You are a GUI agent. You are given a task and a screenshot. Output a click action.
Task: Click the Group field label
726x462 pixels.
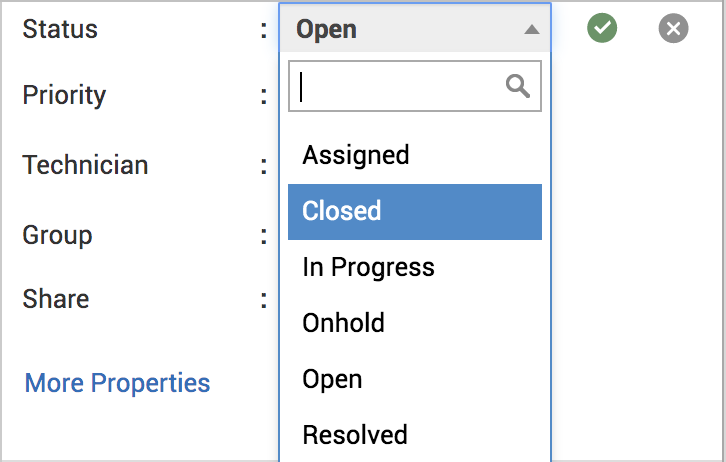tap(57, 235)
